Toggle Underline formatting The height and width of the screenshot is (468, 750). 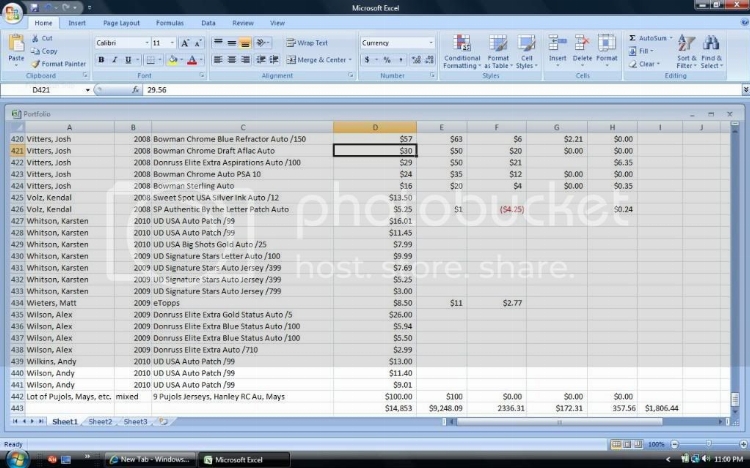(128, 60)
